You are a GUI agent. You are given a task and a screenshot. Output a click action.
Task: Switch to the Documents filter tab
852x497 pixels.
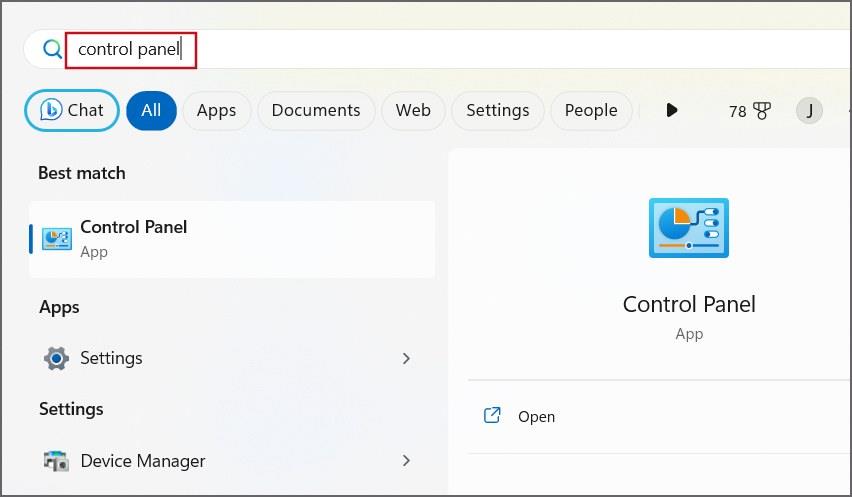[x=316, y=110]
